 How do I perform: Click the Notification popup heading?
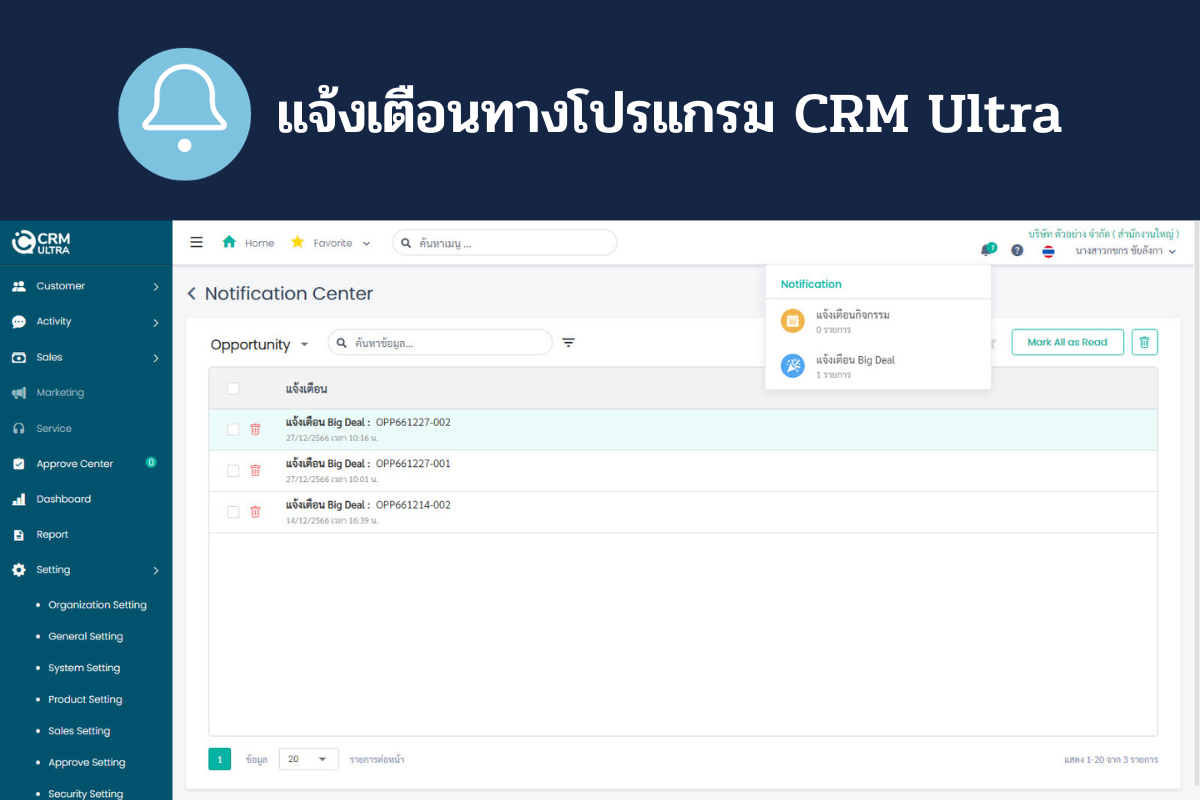coord(811,284)
